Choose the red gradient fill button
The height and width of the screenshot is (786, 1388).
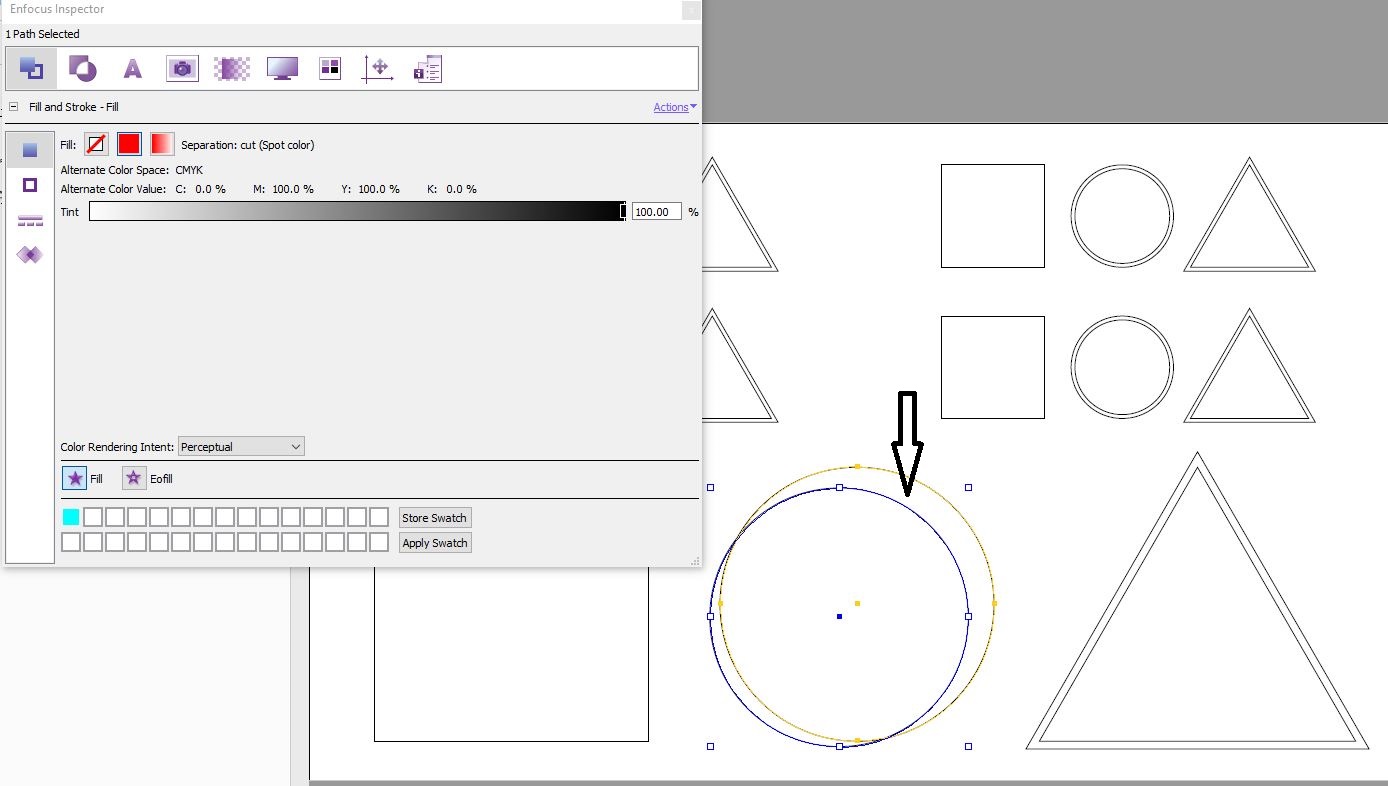(x=162, y=144)
